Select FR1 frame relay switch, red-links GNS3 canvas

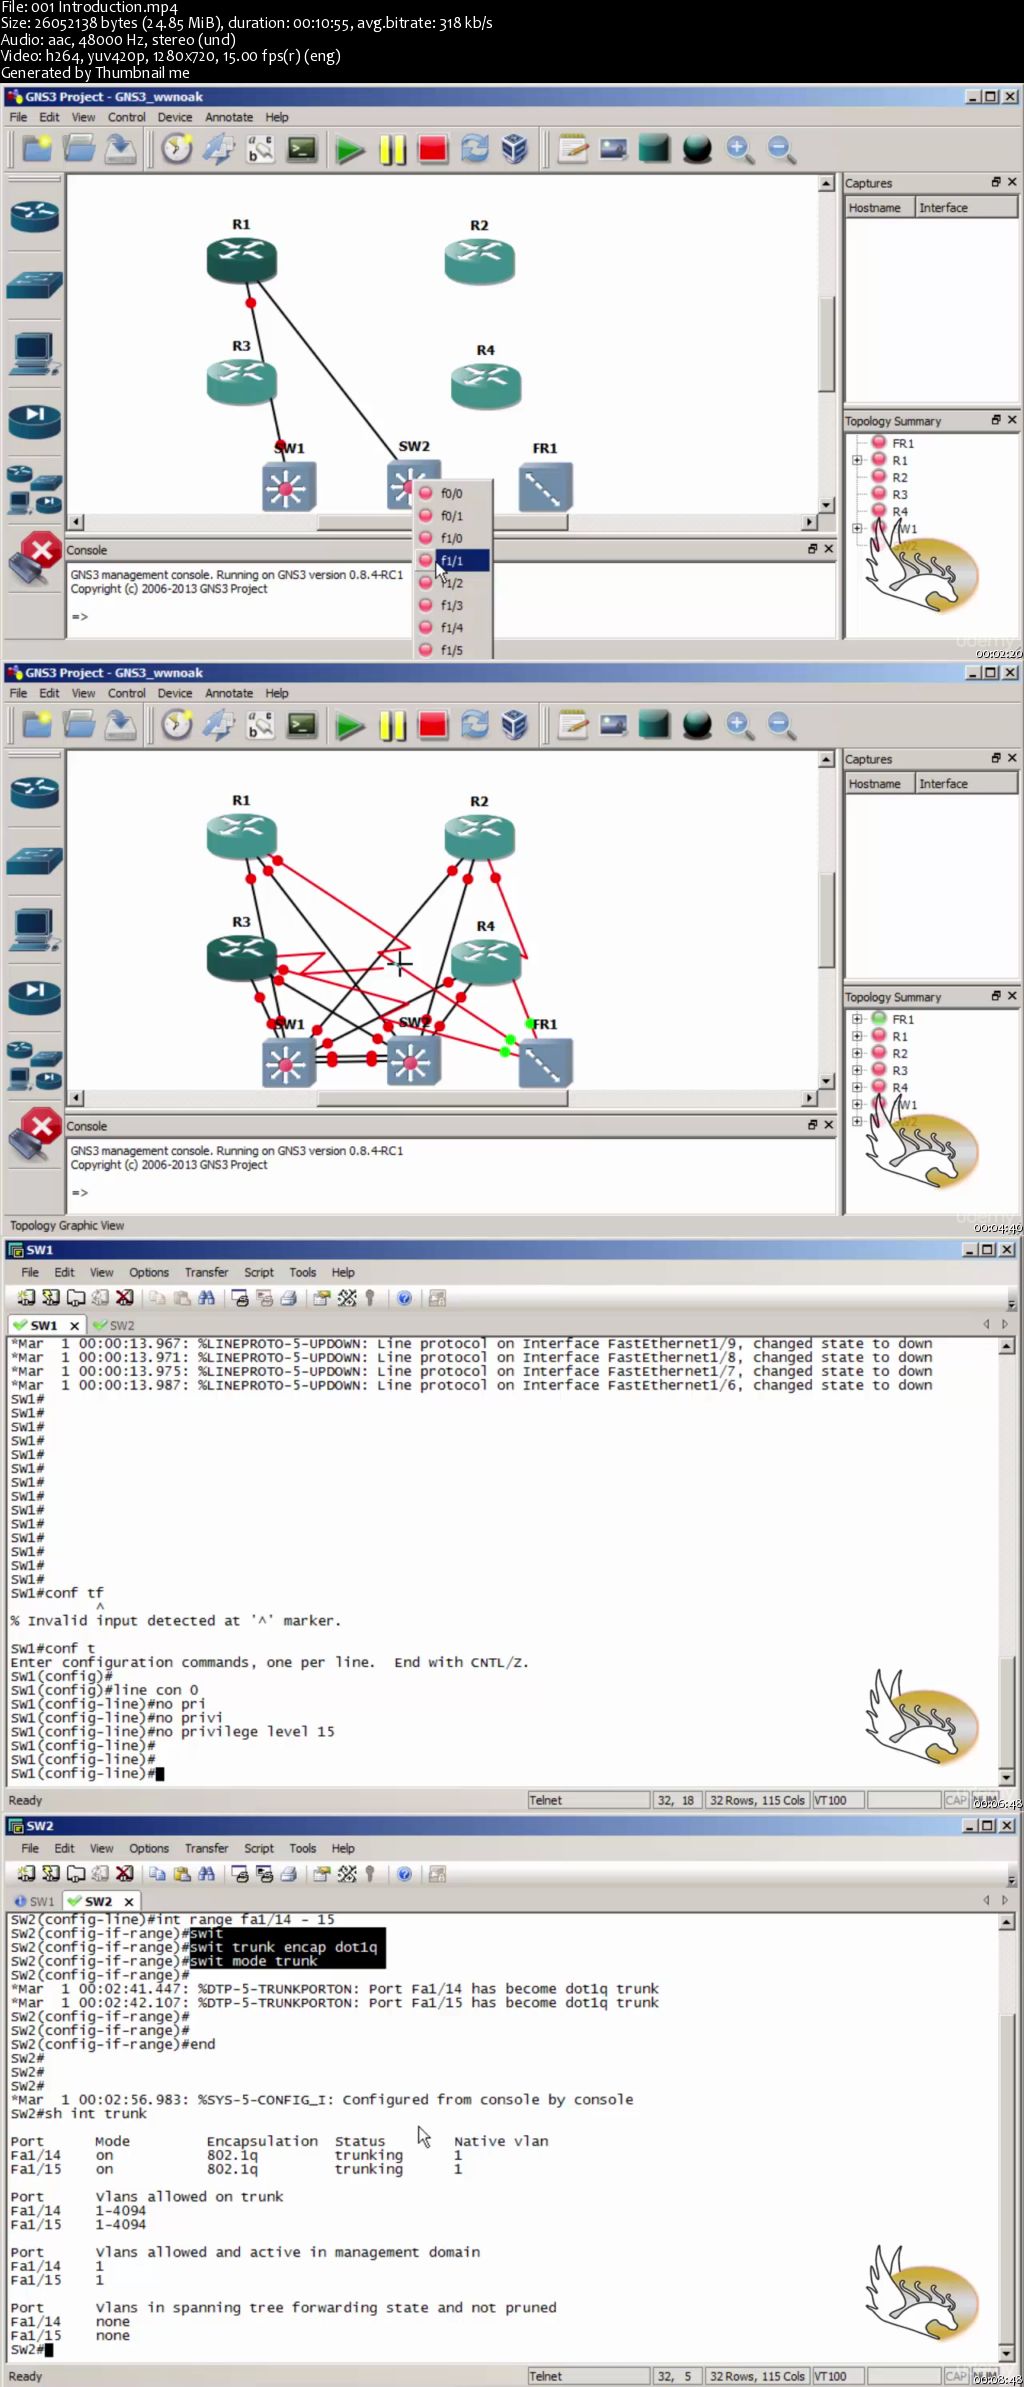pos(545,1063)
